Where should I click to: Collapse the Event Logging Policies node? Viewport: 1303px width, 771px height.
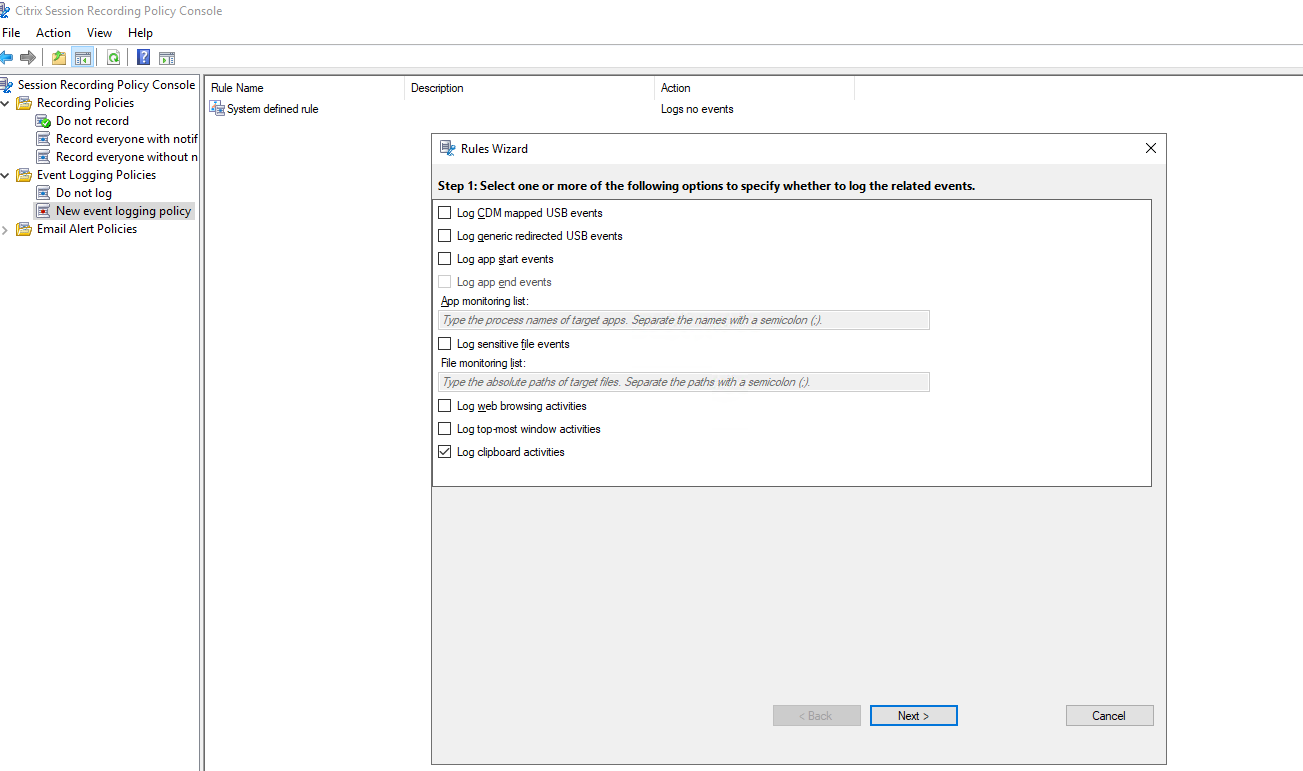[x=6, y=175]
